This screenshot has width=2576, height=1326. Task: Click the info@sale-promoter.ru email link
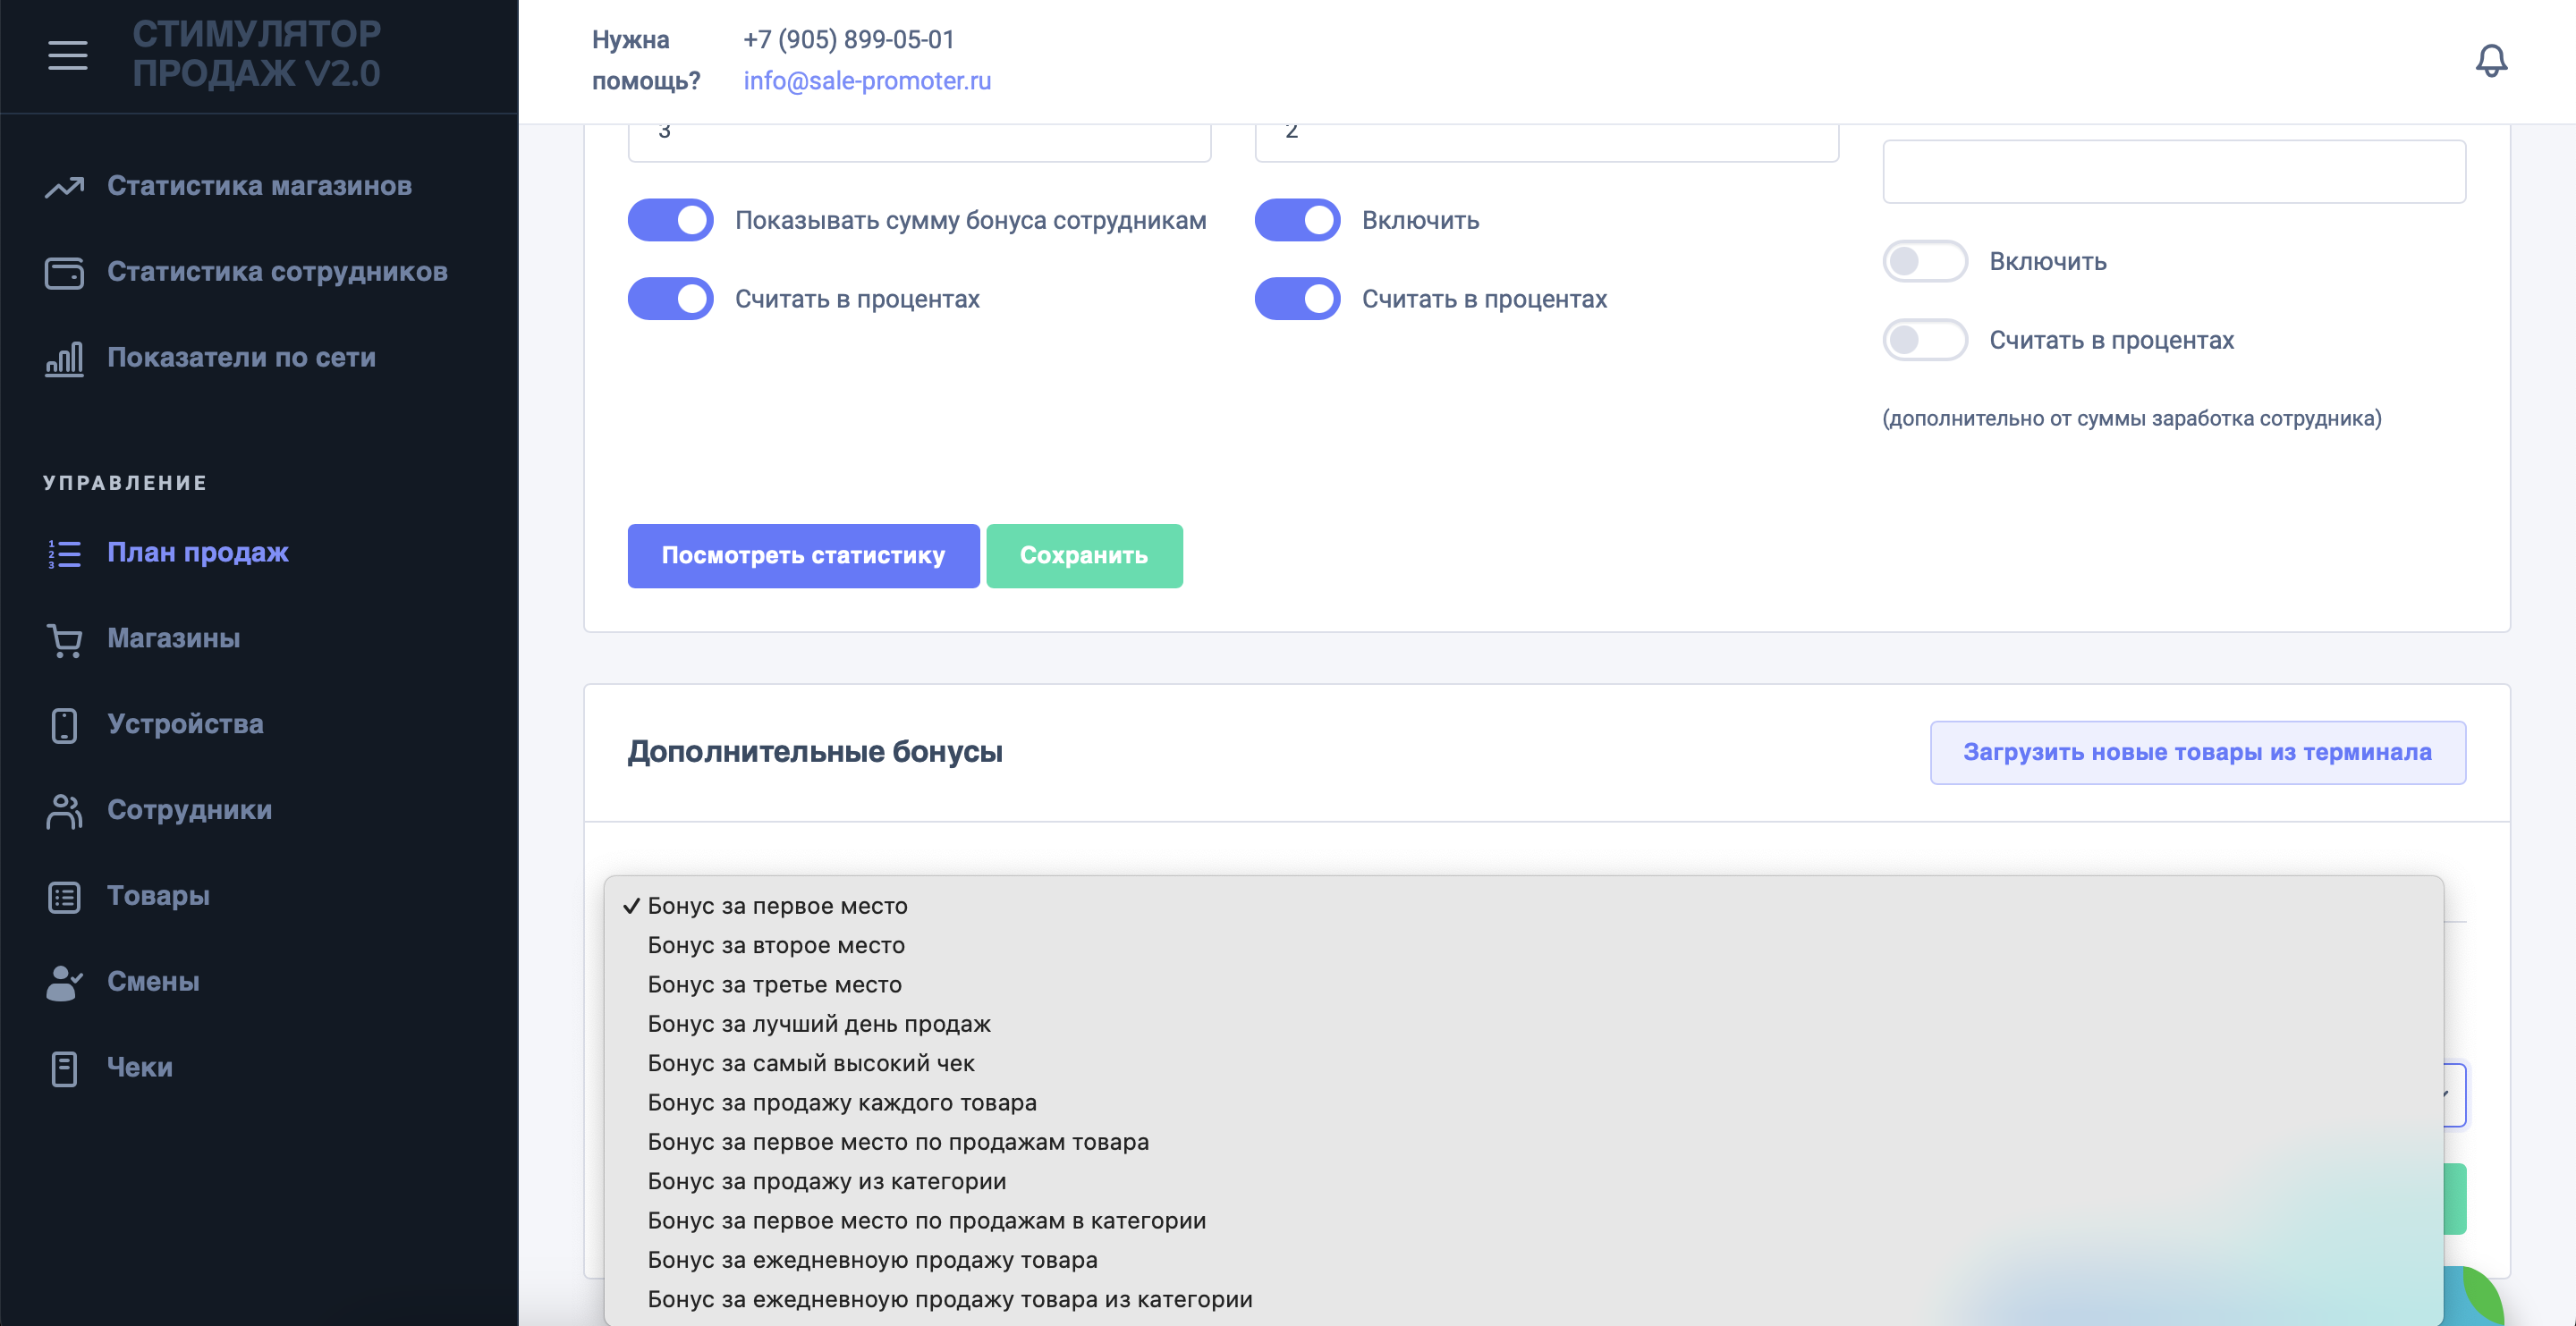click(x=867, y=81)
